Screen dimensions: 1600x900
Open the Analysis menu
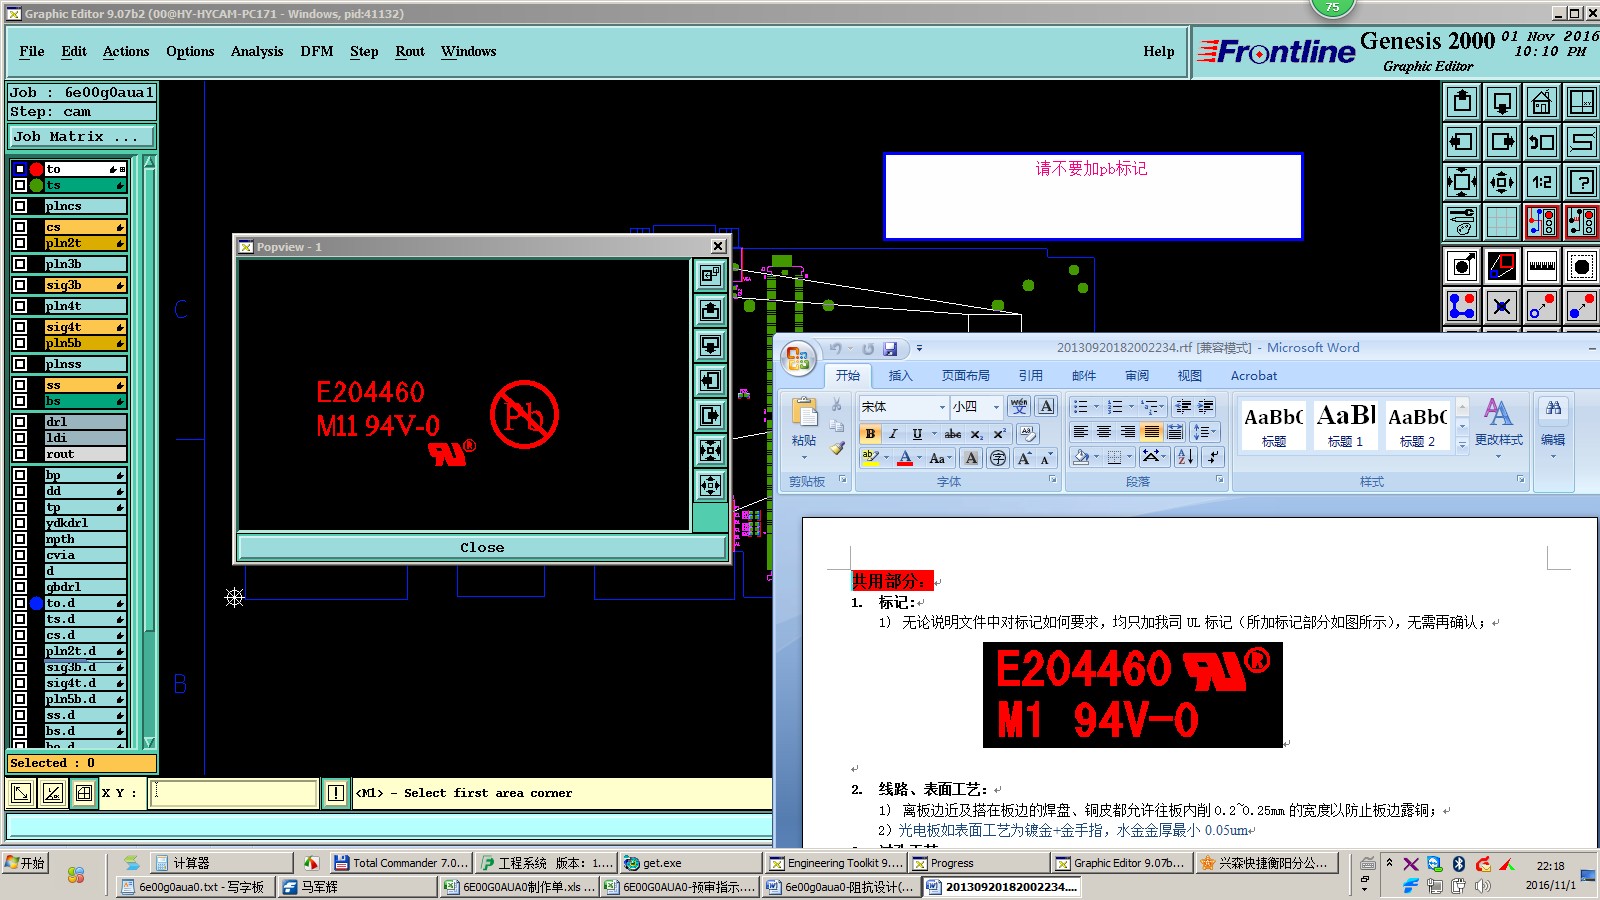pos(257,51)
